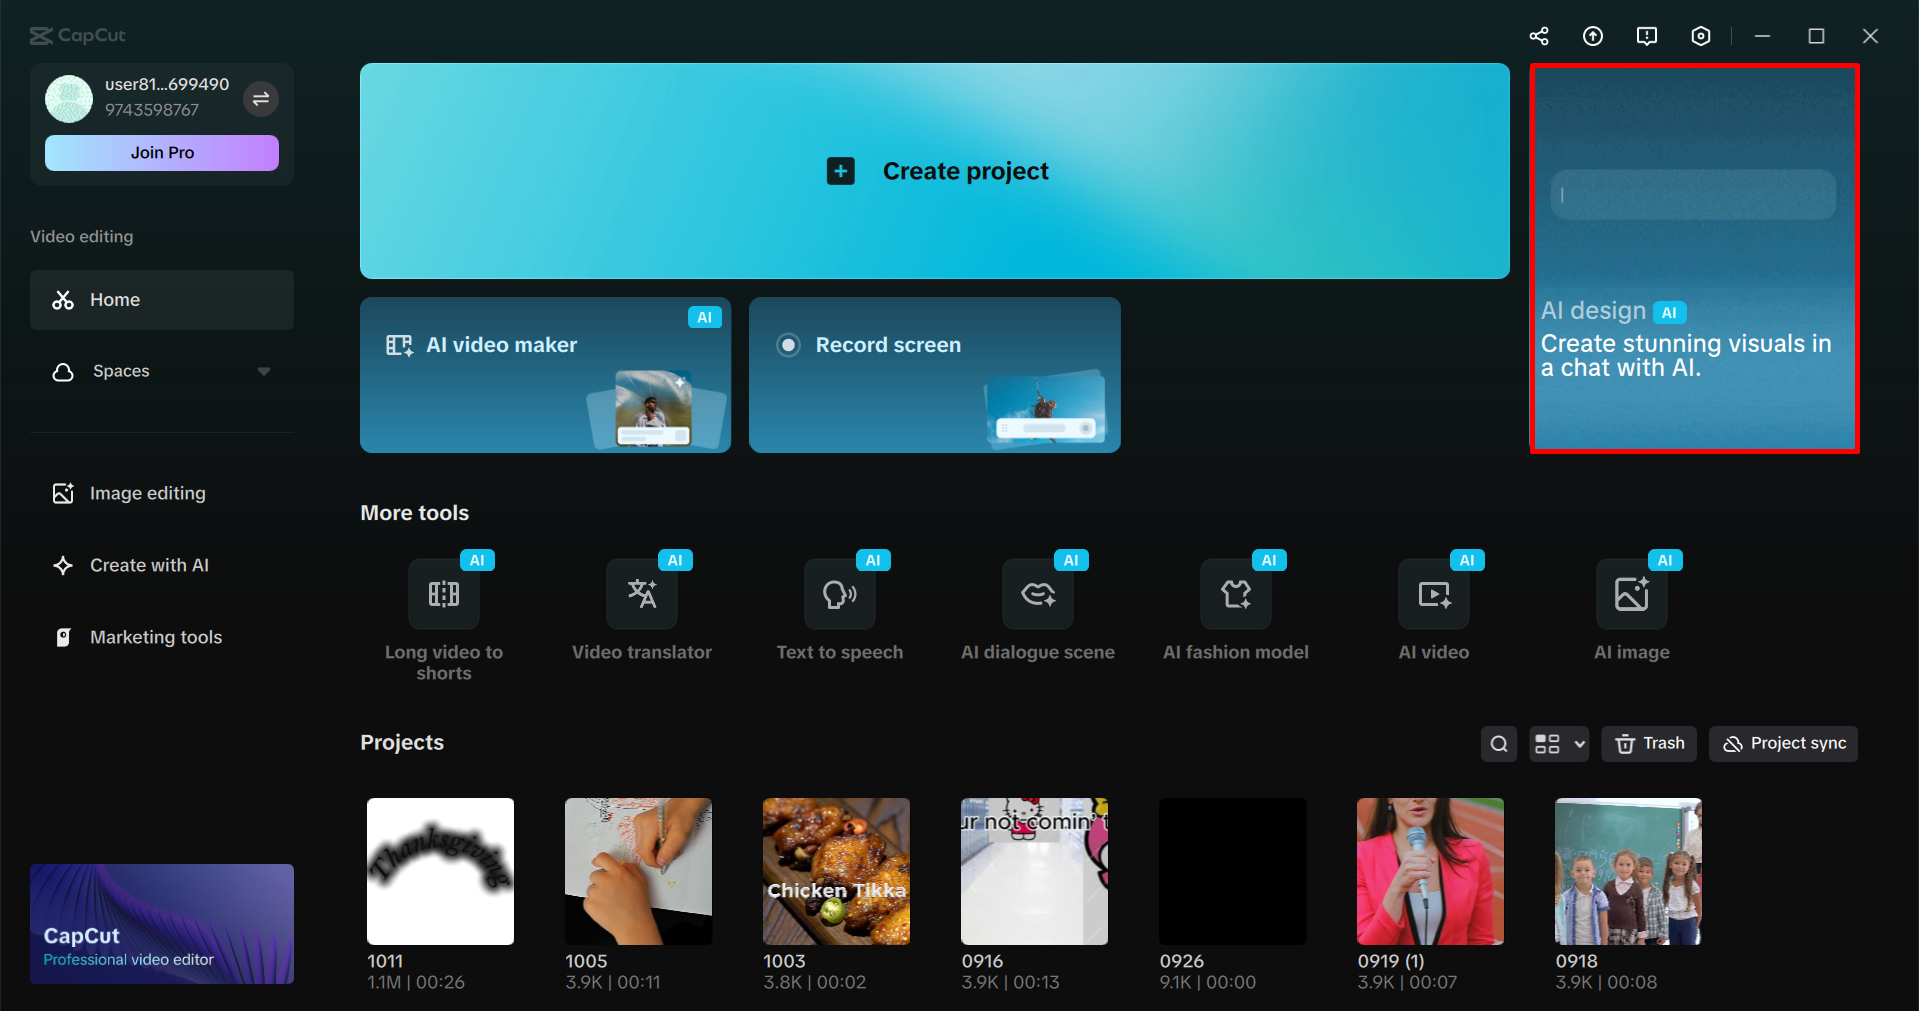The width and height of the screenshot is (1919, 1011).
Task: Search projects with the magnifier icon
Action: coord(1499,744)
